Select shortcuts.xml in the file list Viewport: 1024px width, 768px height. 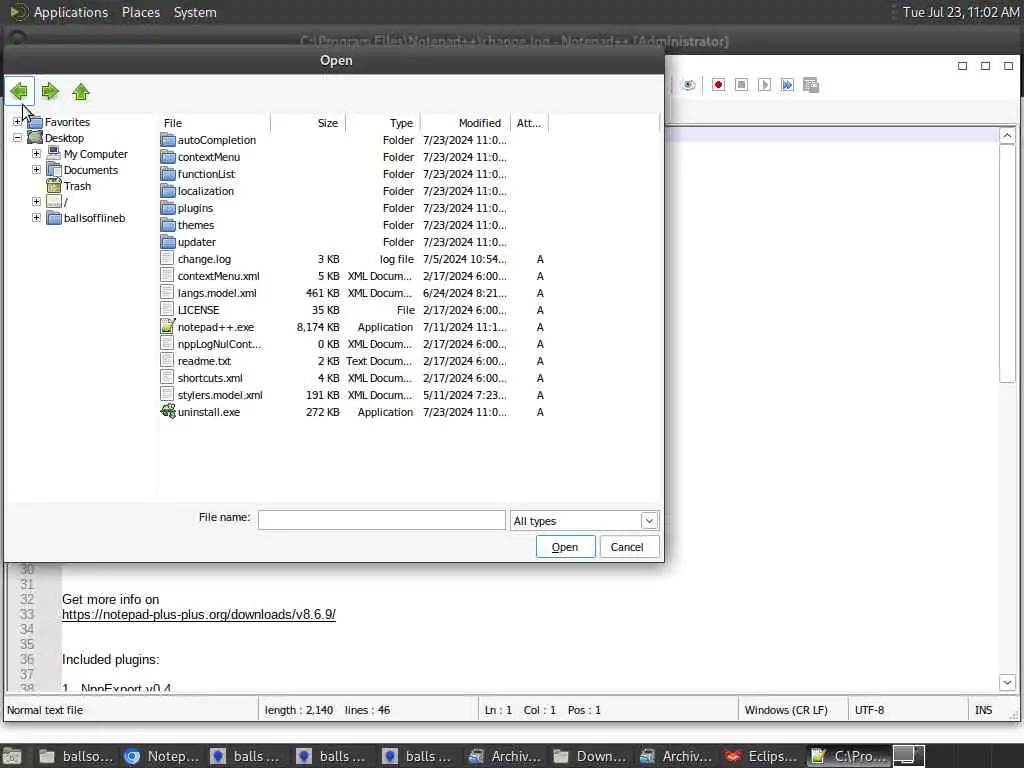point(210,378)
